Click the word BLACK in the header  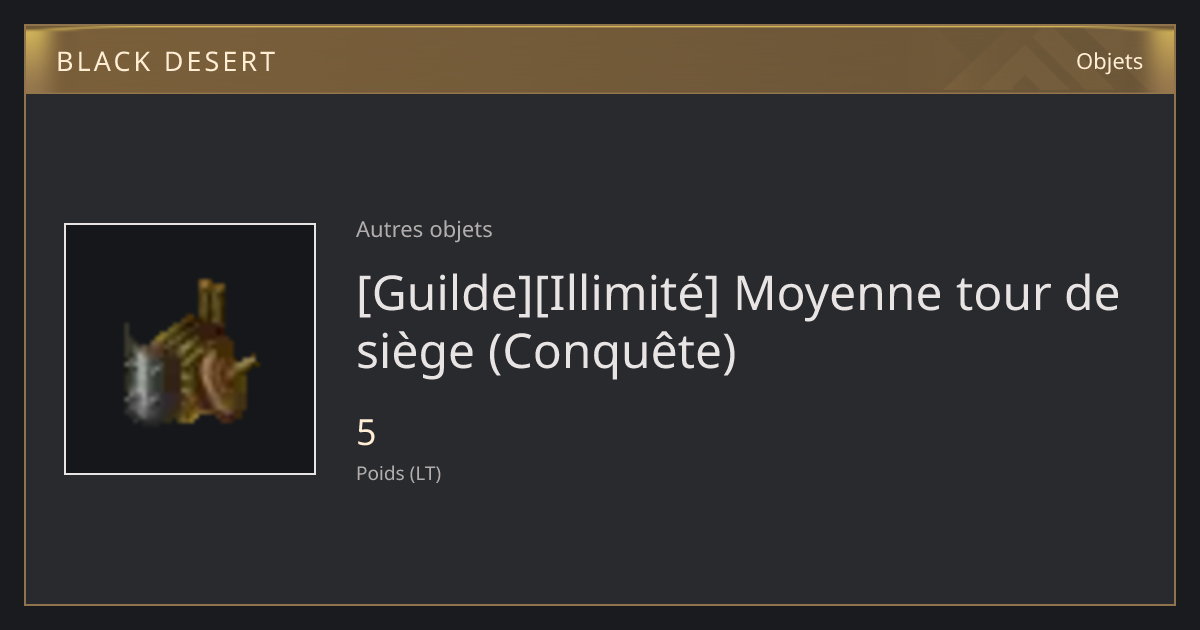(x=104, y=62)
